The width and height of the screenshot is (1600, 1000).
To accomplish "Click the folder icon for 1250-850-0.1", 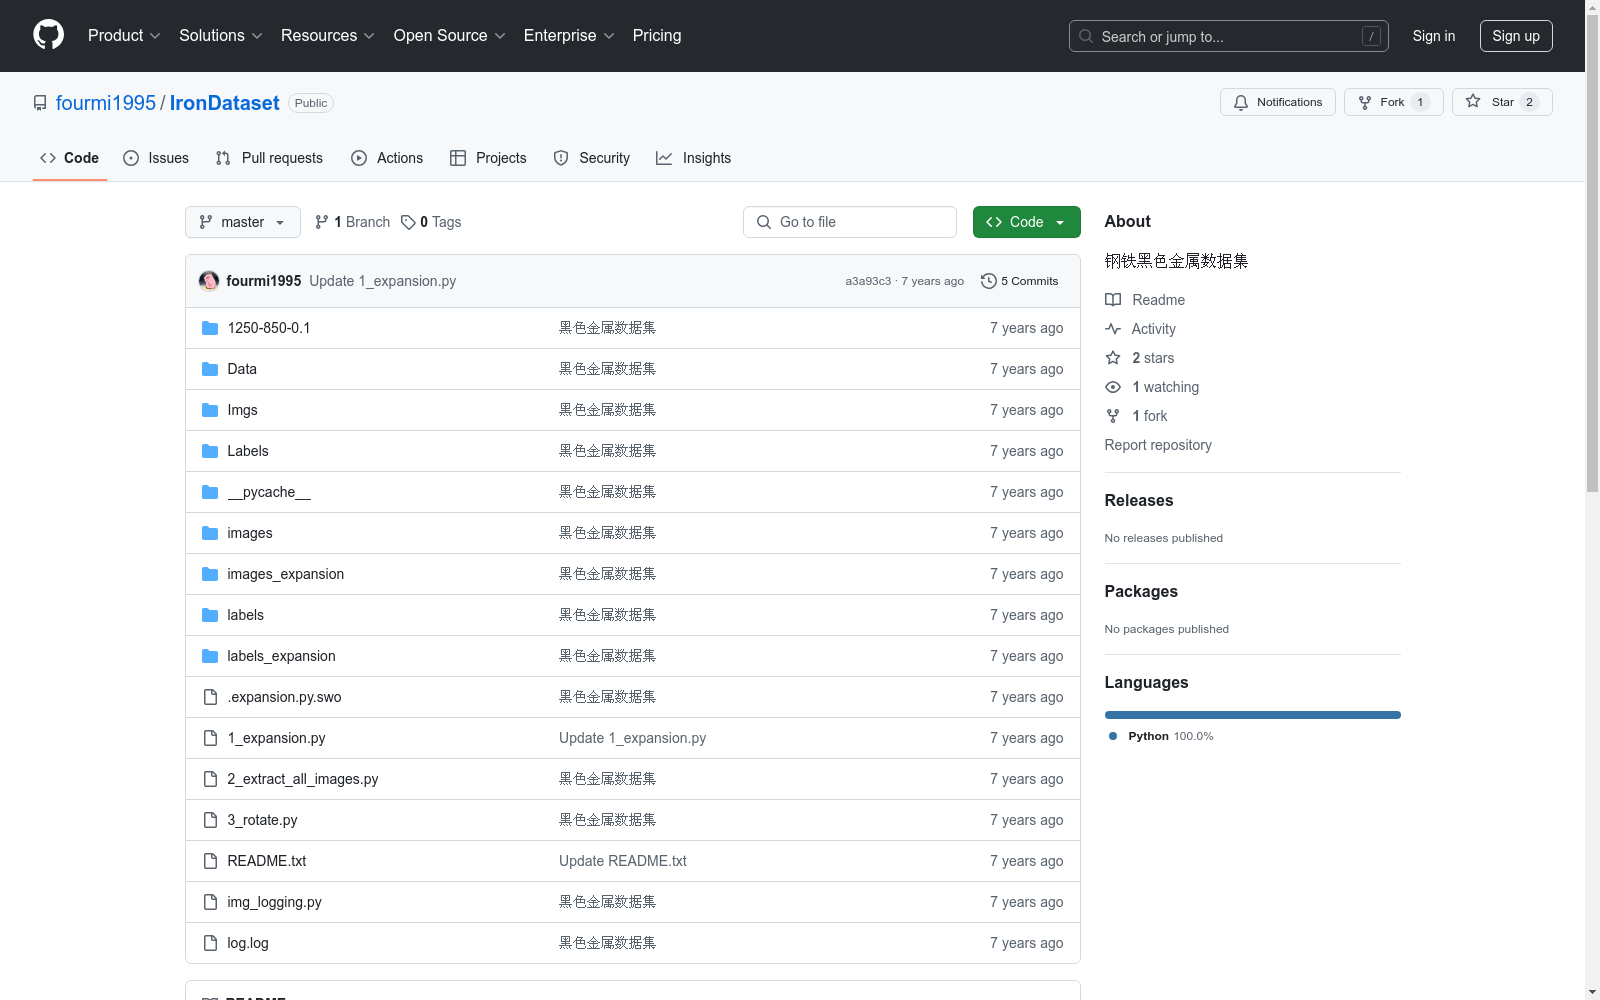I will click(x=210, y=328).
